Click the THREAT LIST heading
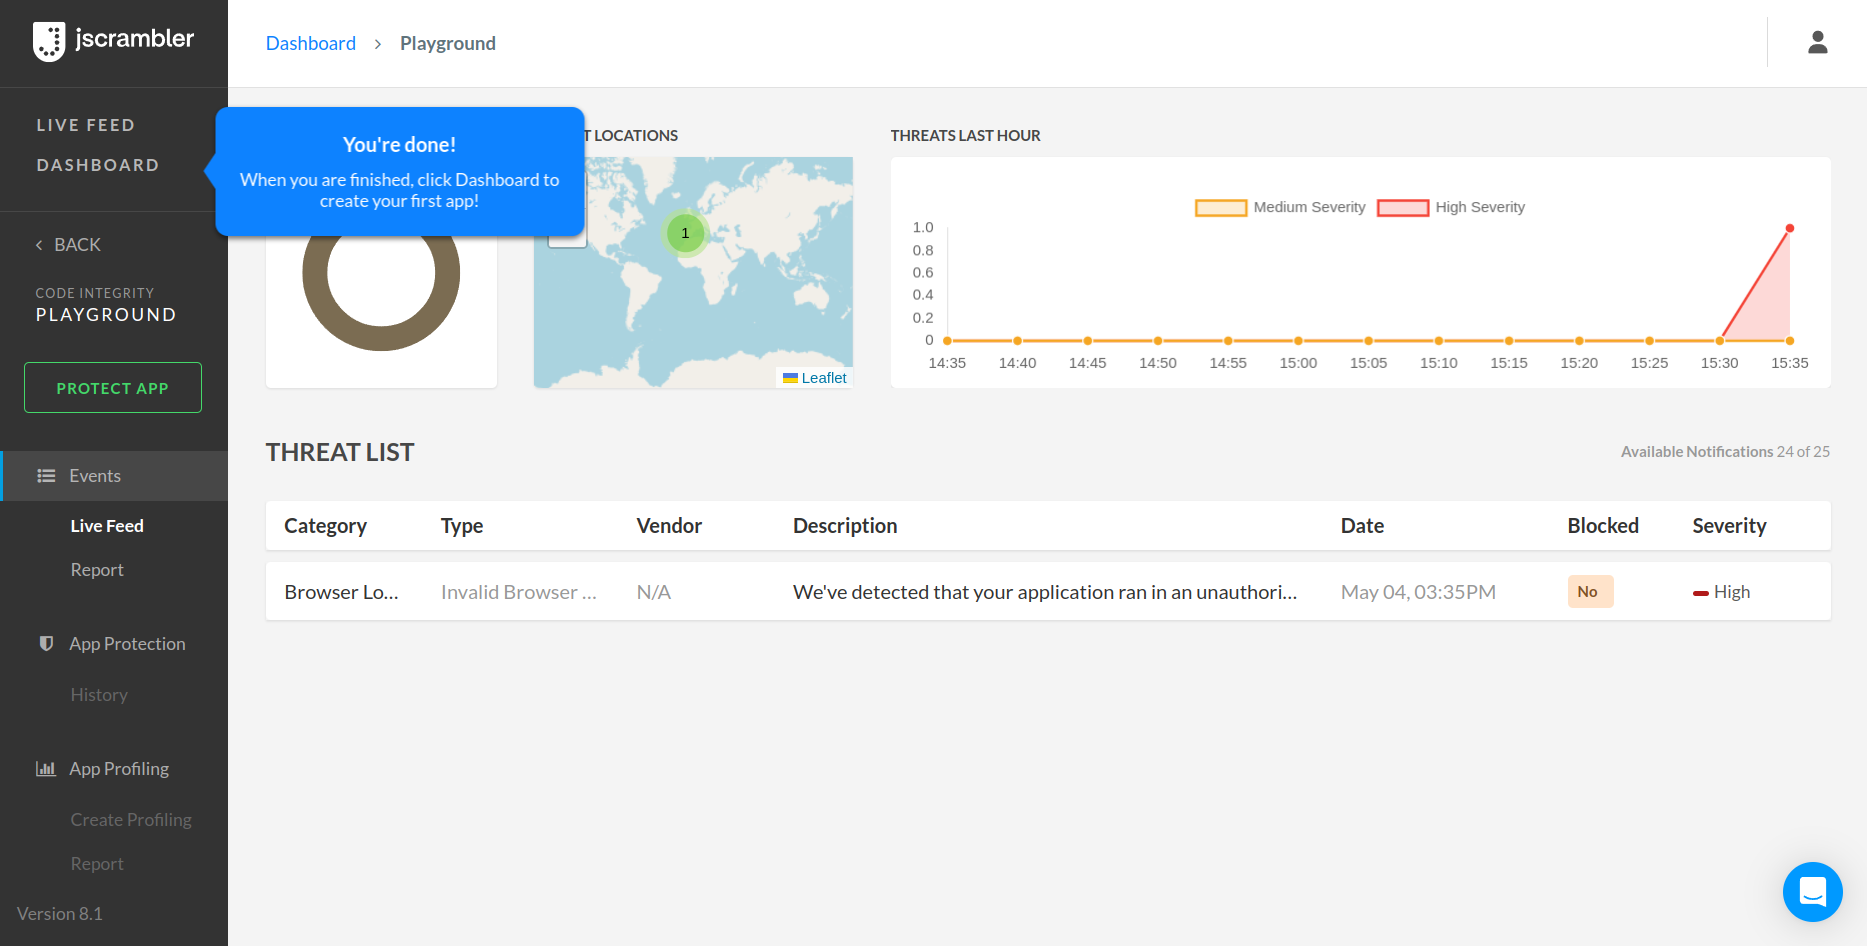1867x946 pixels. tap(340, 452)
